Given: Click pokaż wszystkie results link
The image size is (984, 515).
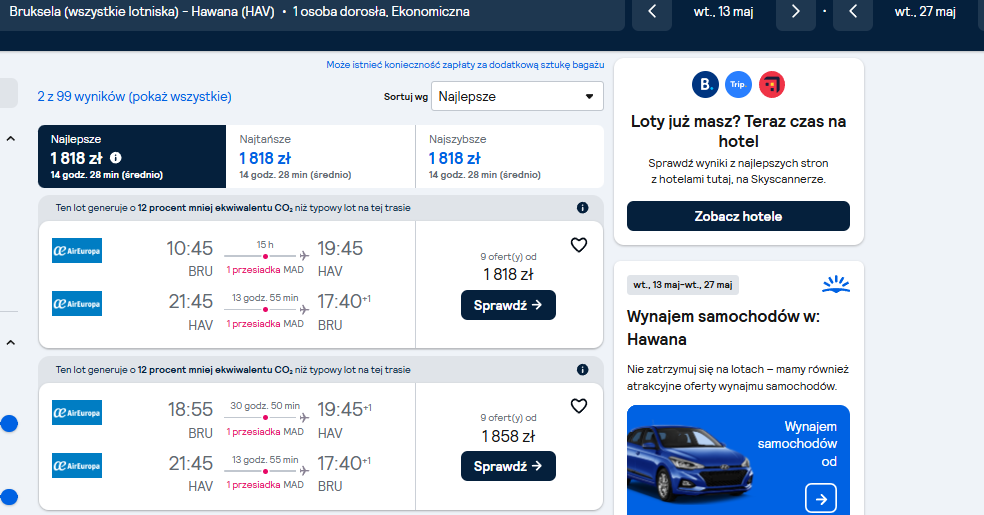Looking at the screenshot, I should [180, 97].
